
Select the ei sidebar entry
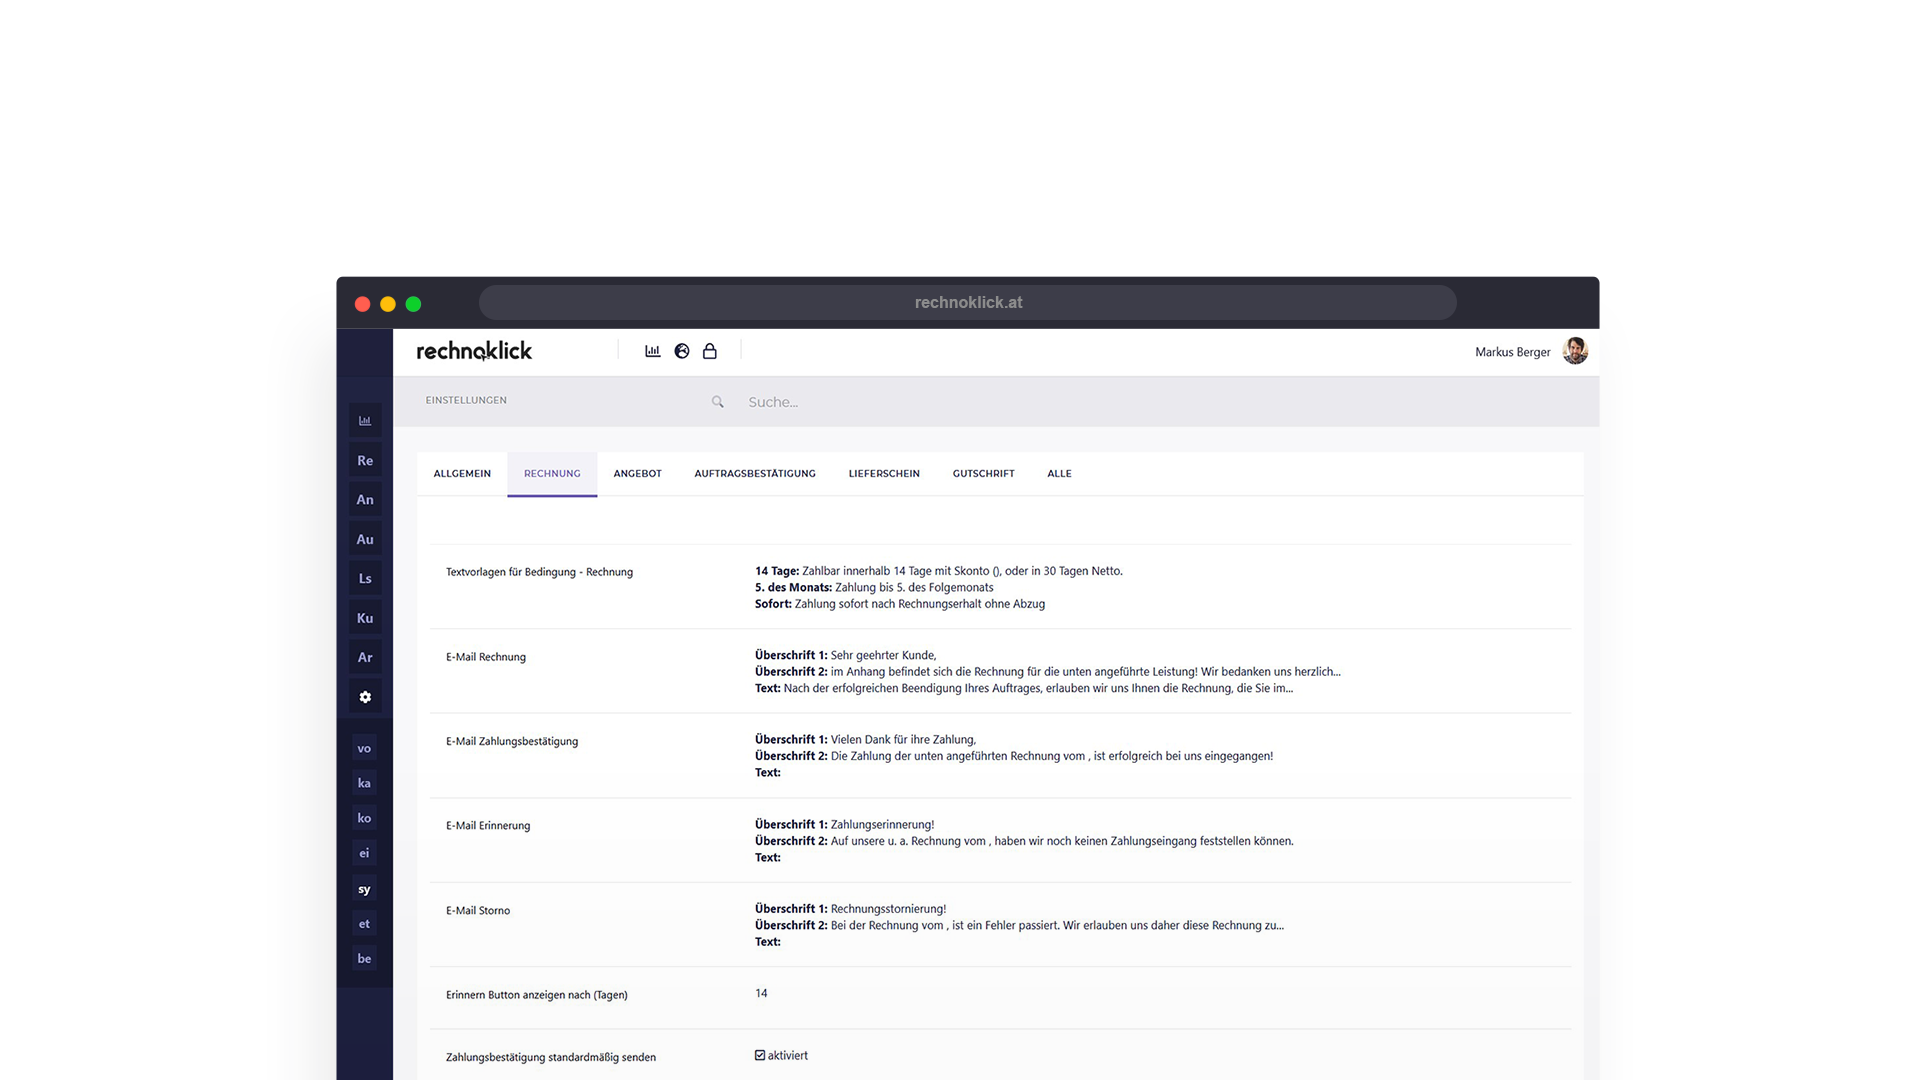(x=364, y=853)
